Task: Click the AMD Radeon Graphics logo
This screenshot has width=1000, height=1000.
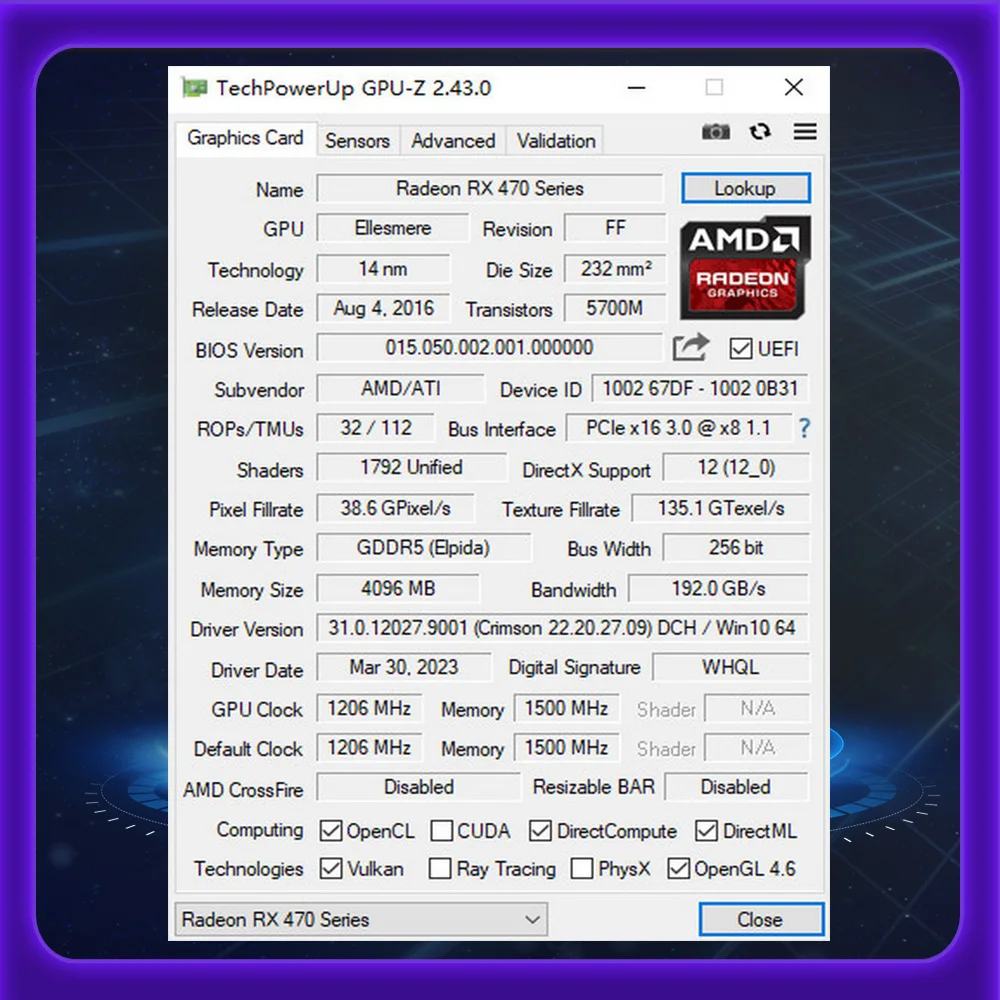Action: point(744,267)
